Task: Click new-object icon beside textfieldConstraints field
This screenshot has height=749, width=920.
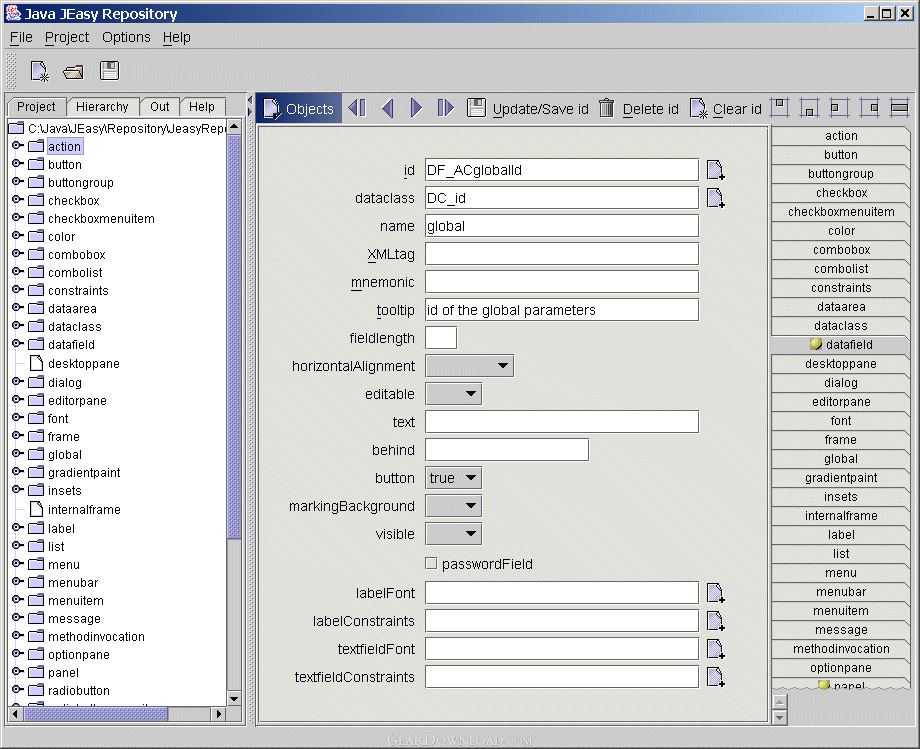Action: [x=715, y=677]
